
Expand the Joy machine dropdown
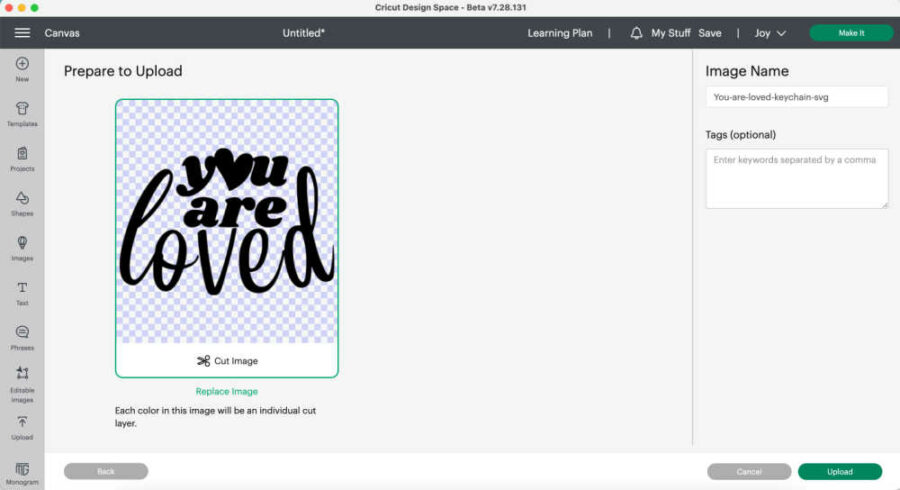(x=769, y=33)
